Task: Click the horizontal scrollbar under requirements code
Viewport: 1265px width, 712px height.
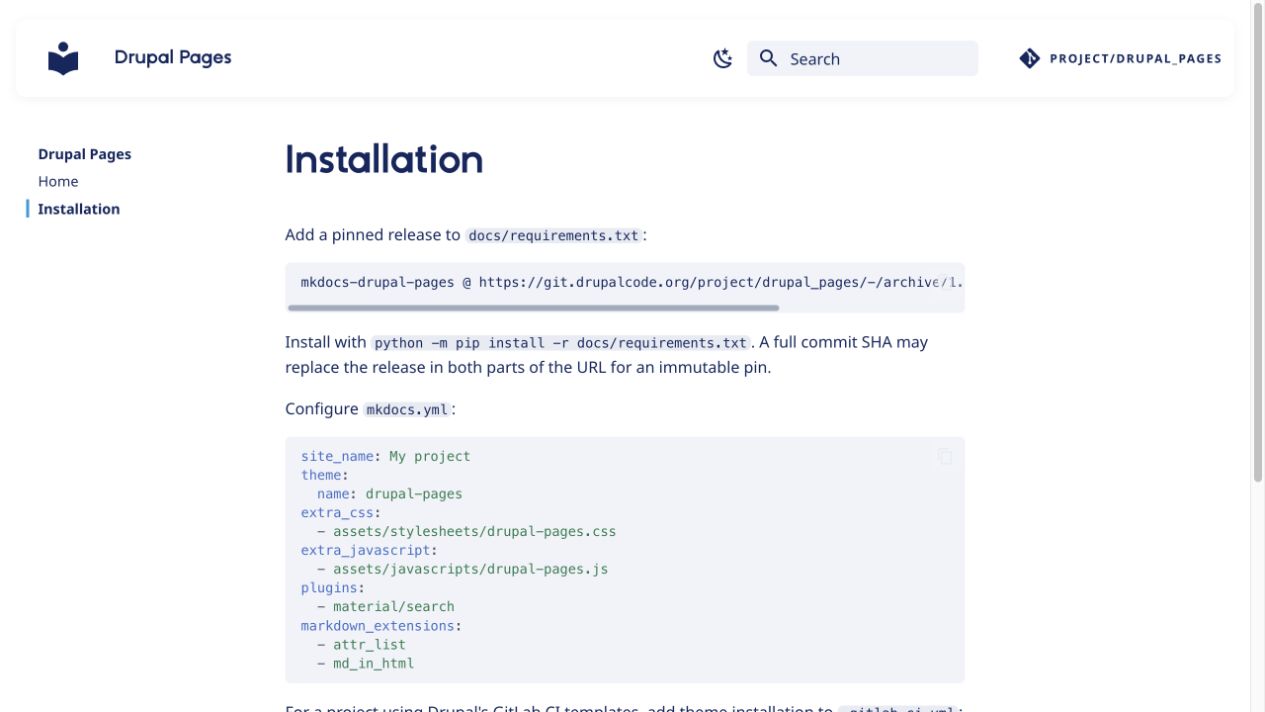Action: (533, 308)
